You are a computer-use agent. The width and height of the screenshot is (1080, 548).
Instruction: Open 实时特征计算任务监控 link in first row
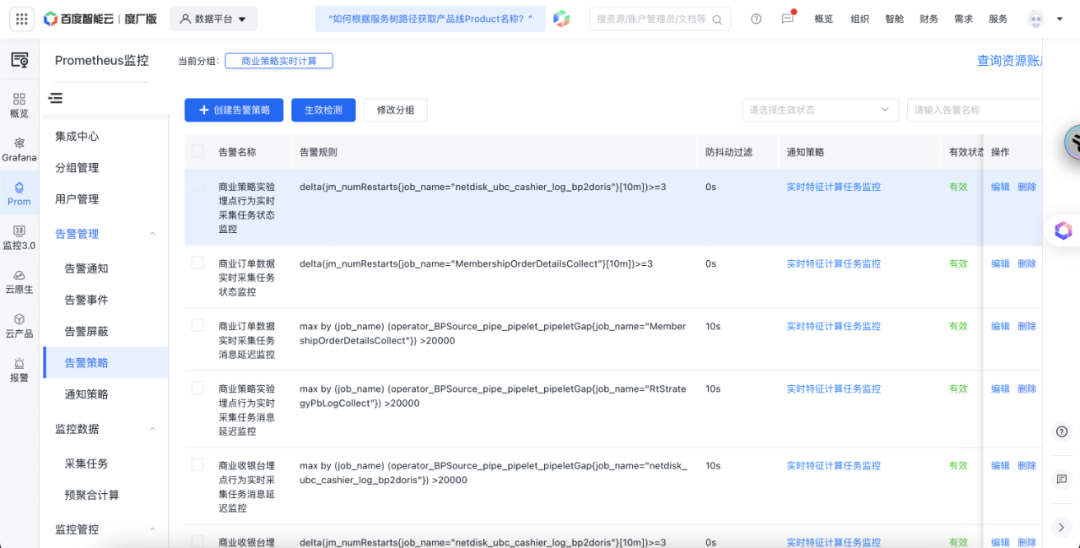833,187
